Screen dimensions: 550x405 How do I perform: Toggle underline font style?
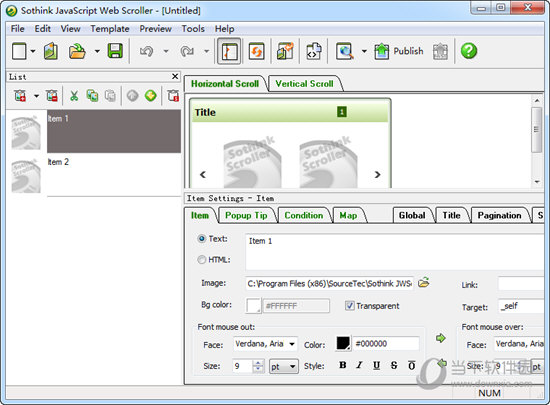pyautogui.click(x=376, y=365)
